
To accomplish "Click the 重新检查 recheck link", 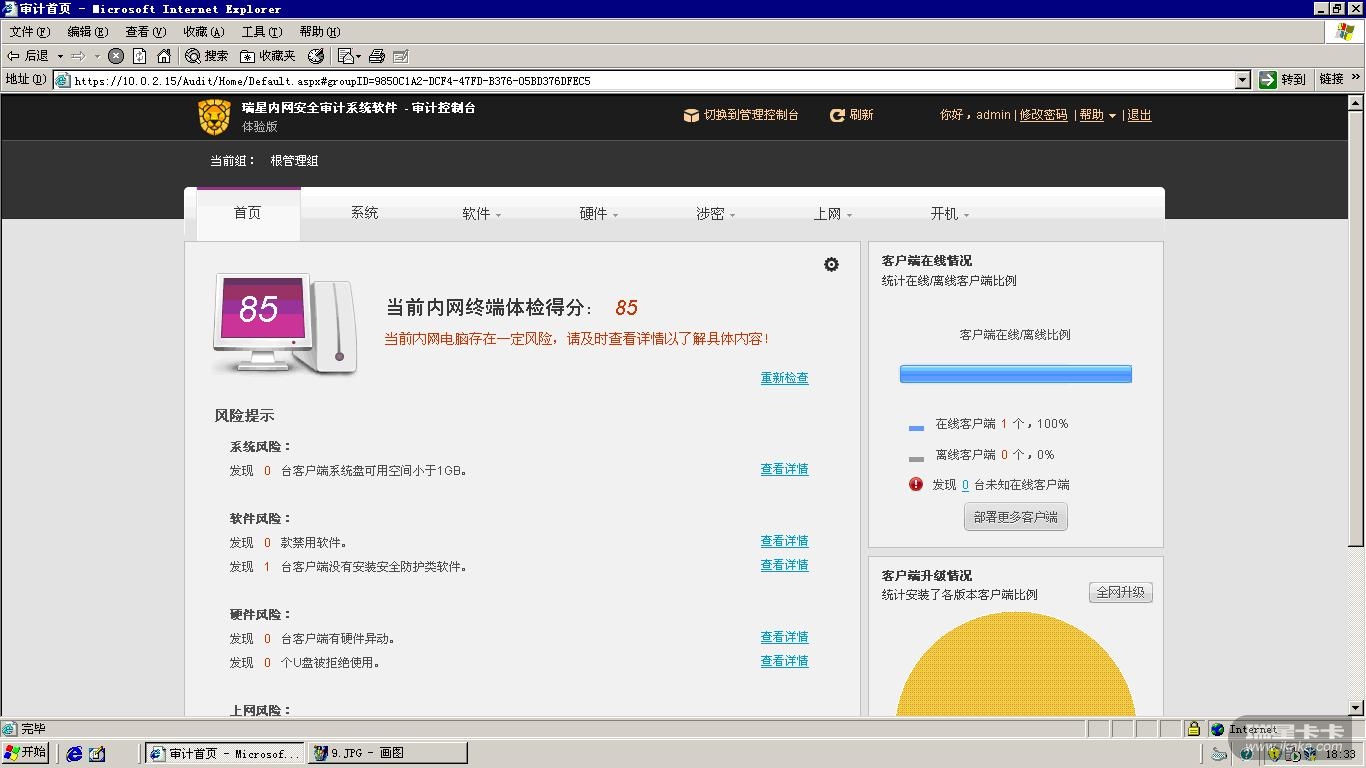I will [784, 378].
